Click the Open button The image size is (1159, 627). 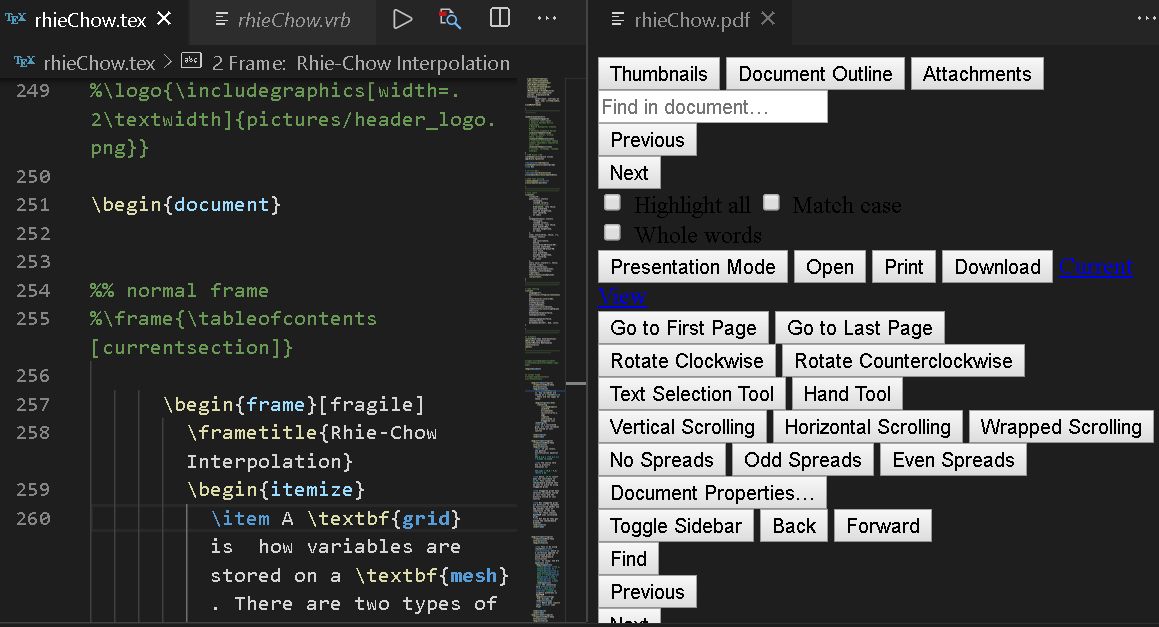(x=829, y=267)
